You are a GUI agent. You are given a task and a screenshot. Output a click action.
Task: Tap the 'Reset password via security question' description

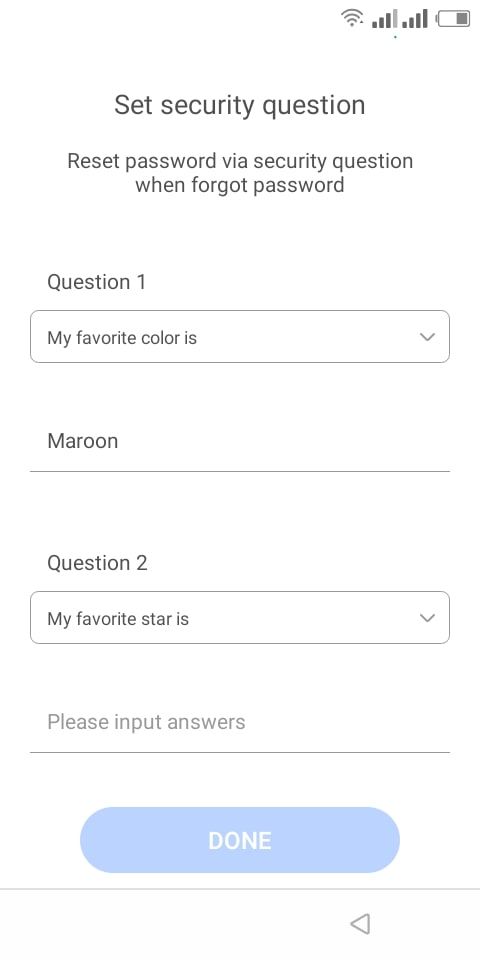[240, 173]
